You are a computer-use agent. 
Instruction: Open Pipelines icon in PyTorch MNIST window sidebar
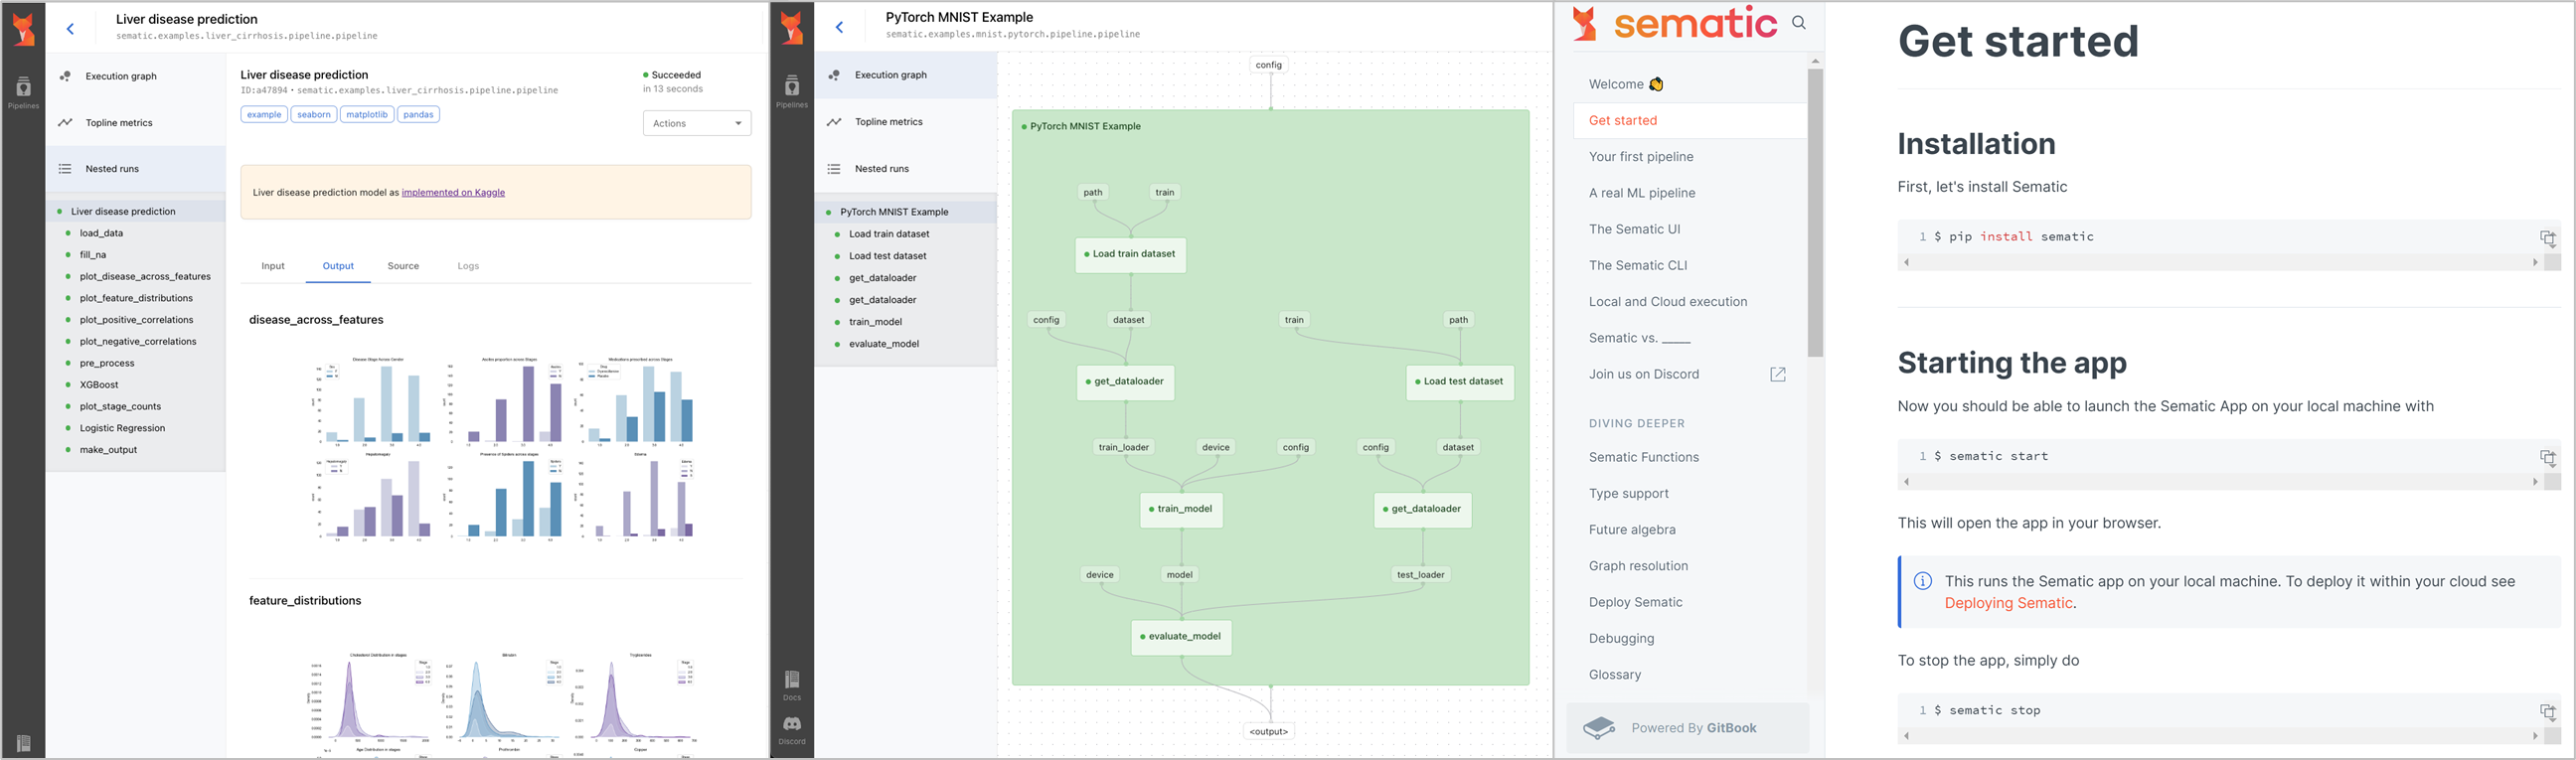coord(792,91)
